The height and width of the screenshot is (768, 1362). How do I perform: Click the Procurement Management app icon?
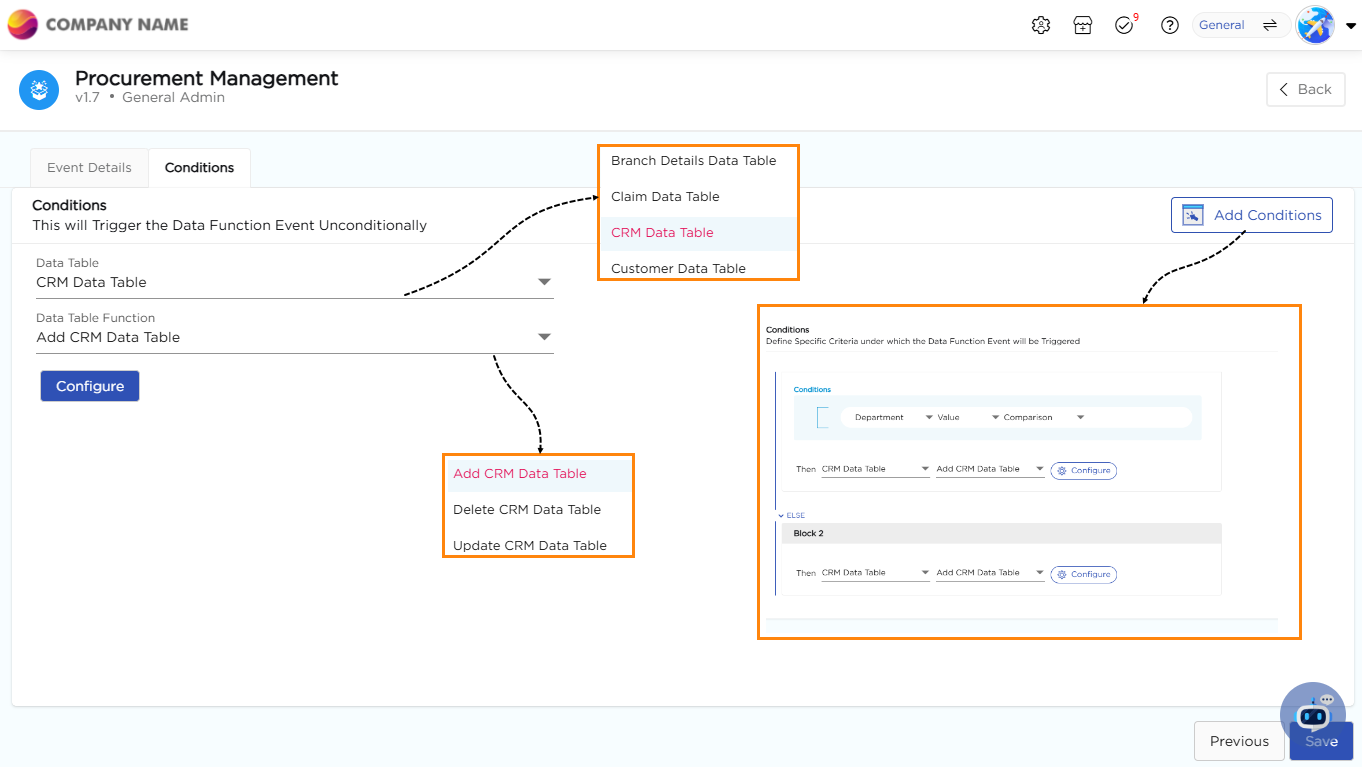coord(39,89)
